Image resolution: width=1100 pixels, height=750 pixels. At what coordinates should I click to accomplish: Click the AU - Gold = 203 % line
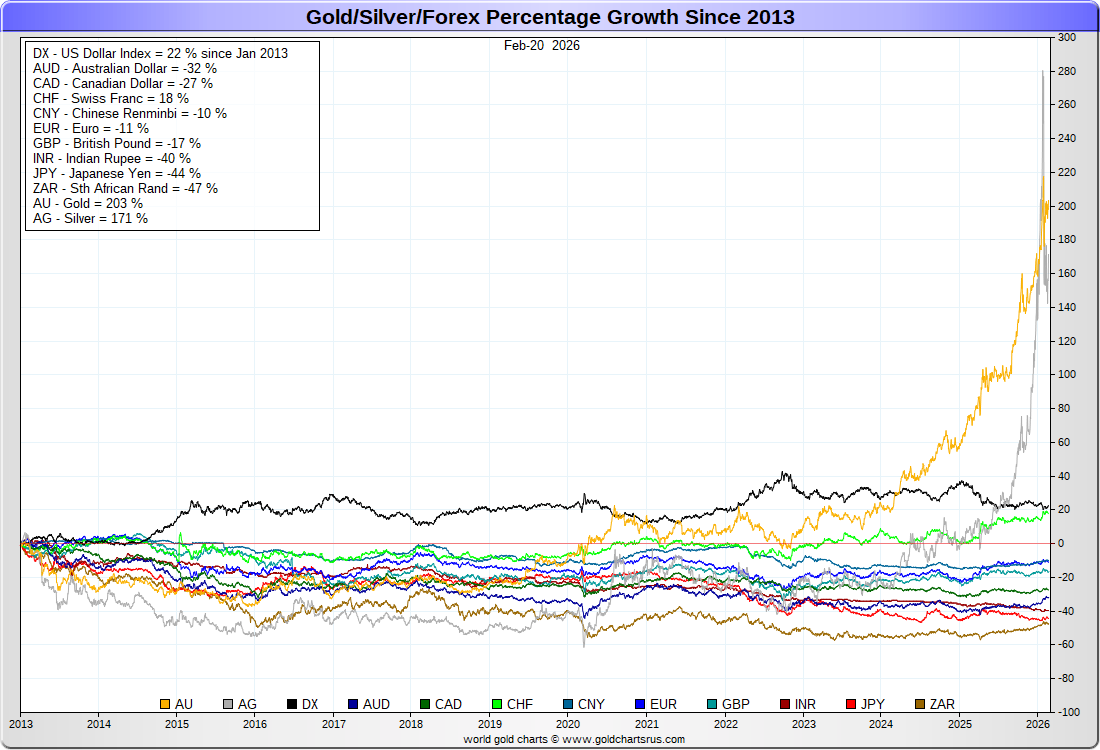click(x=88, y=203)
